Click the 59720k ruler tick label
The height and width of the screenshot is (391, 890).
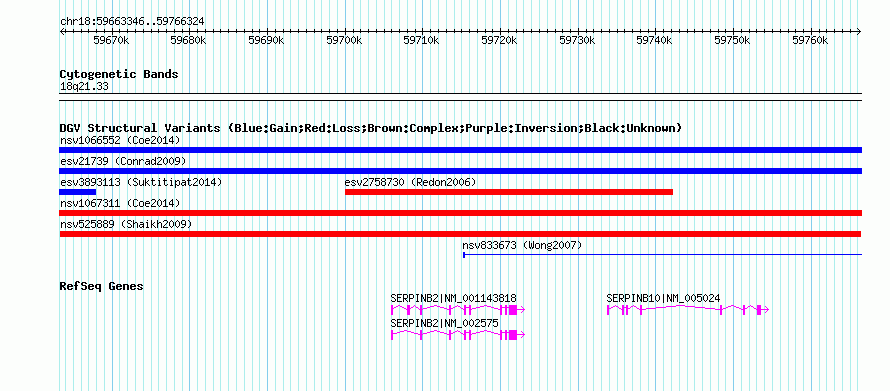point(499,40)
